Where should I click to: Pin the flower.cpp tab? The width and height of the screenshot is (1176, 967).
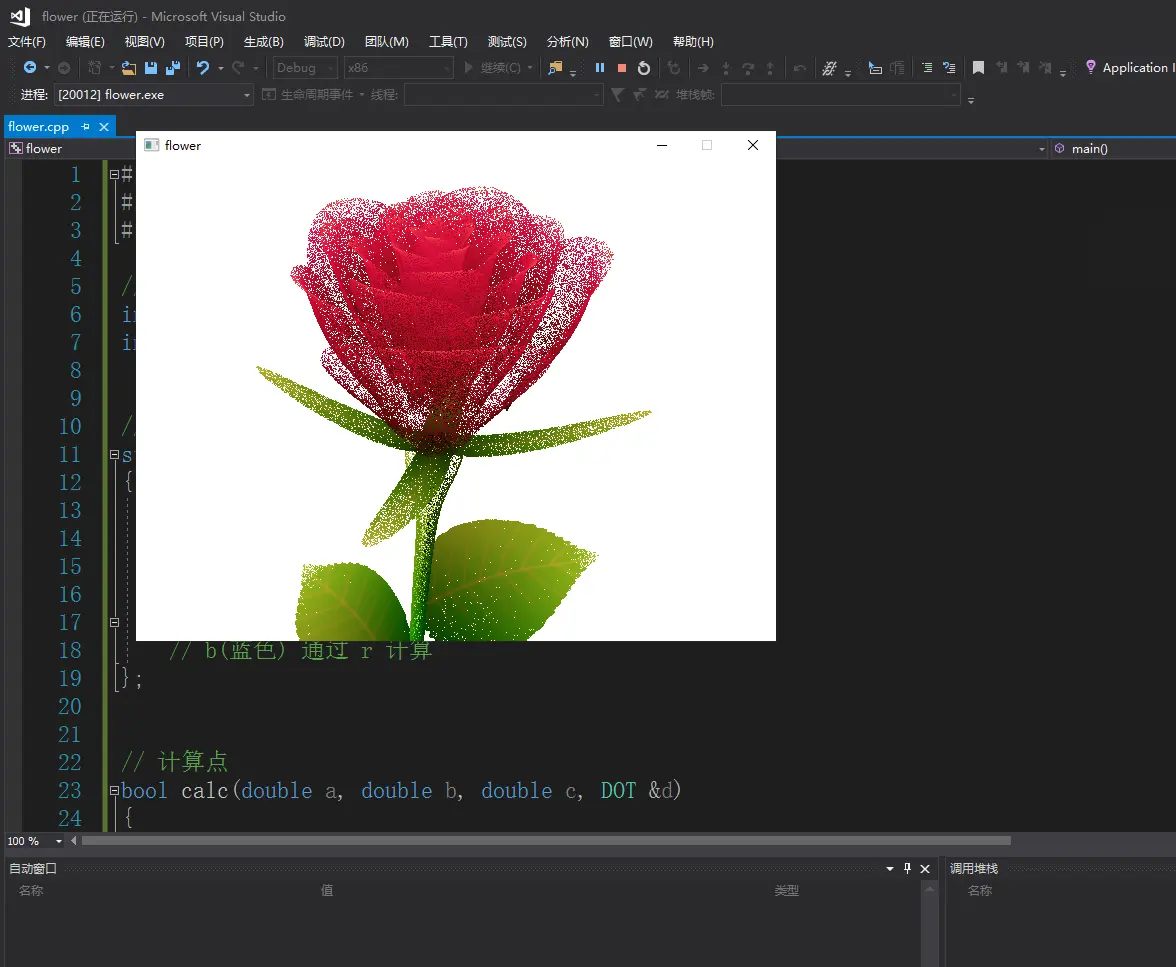pyautogui.click(x=86, y=127)
